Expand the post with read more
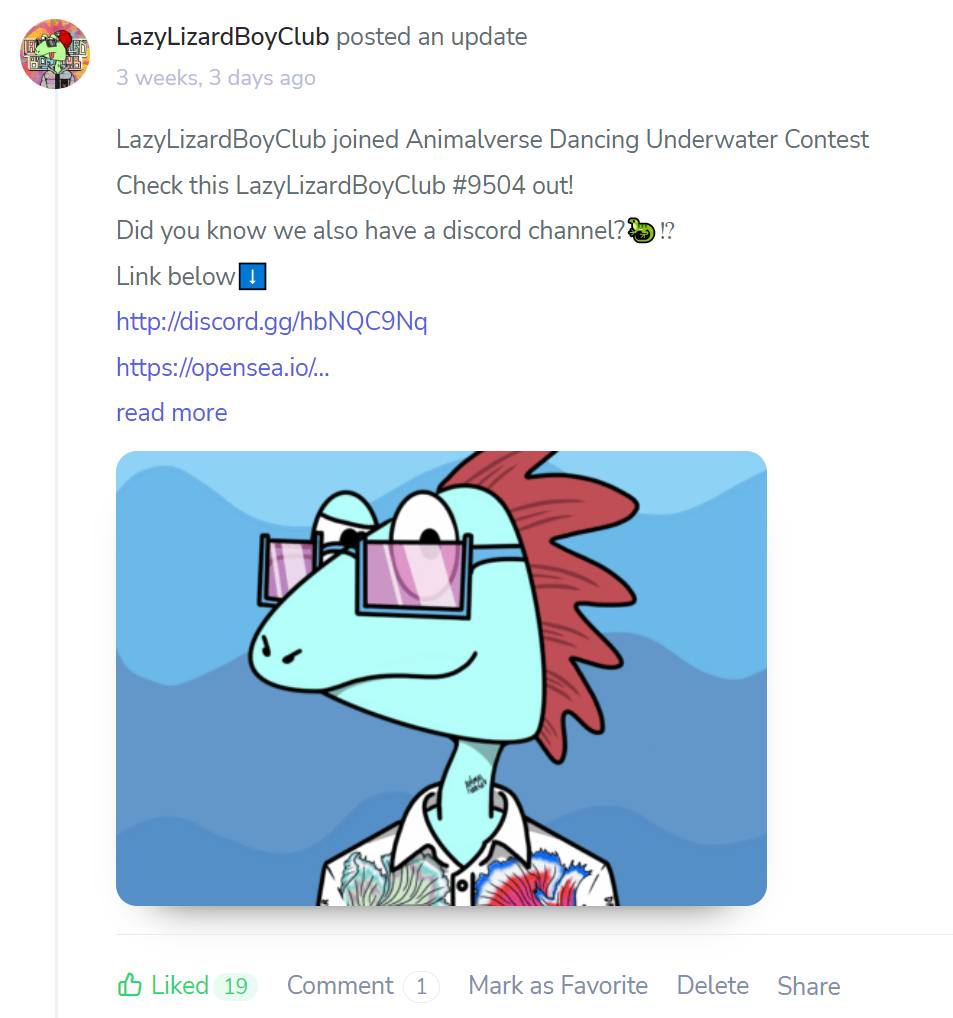 click(x=171, y=413)
